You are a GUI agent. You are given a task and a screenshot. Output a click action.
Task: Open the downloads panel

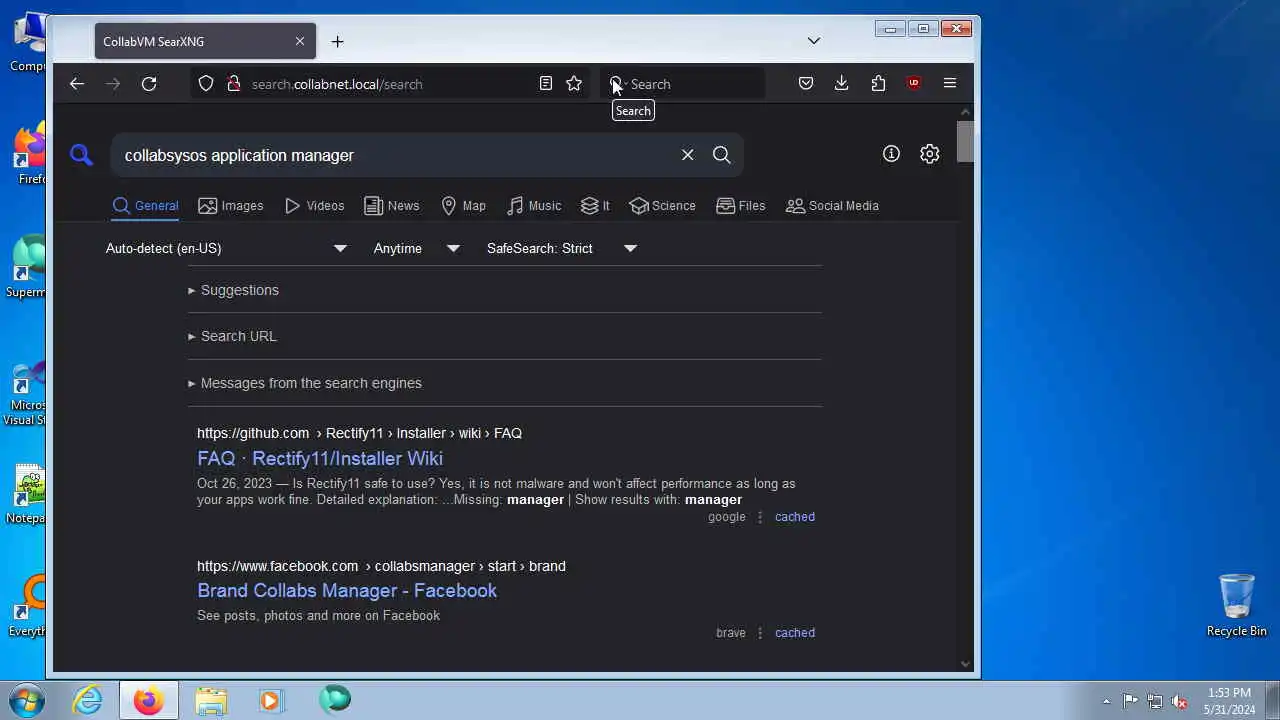tap(842, 84)
